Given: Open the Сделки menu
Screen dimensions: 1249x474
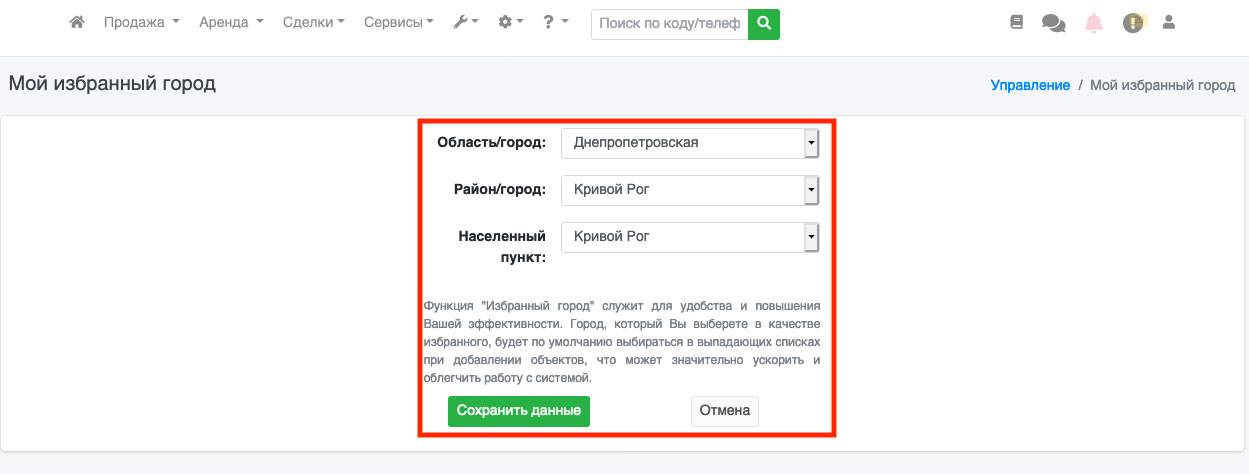Looking at the screenshot, I should coord(313,22).
